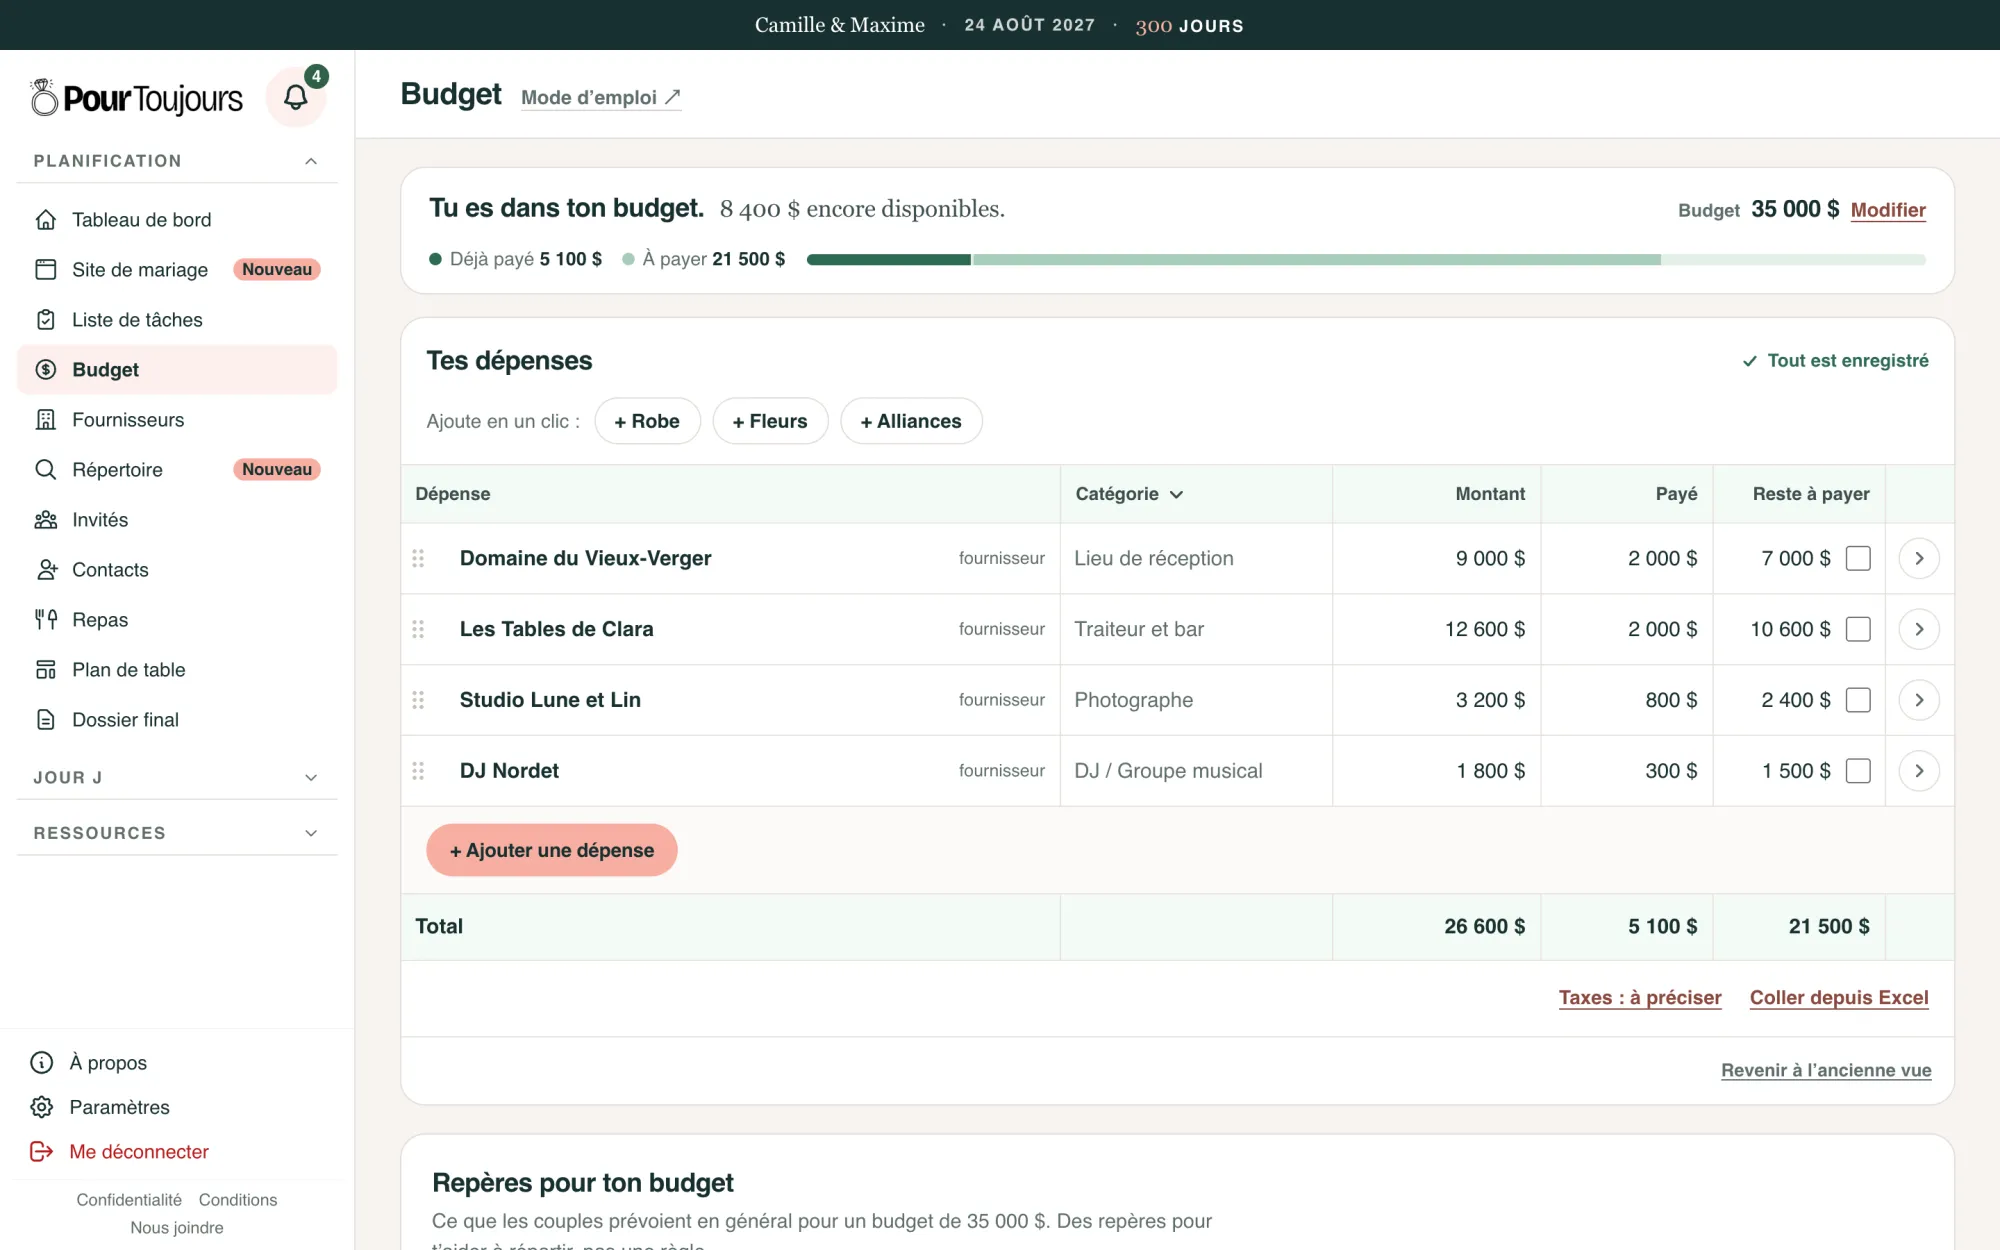Click Taxes : à préciser link
Image resolution: width=2000 pixels, height=1250 pixels.
tap(1640, 997)
